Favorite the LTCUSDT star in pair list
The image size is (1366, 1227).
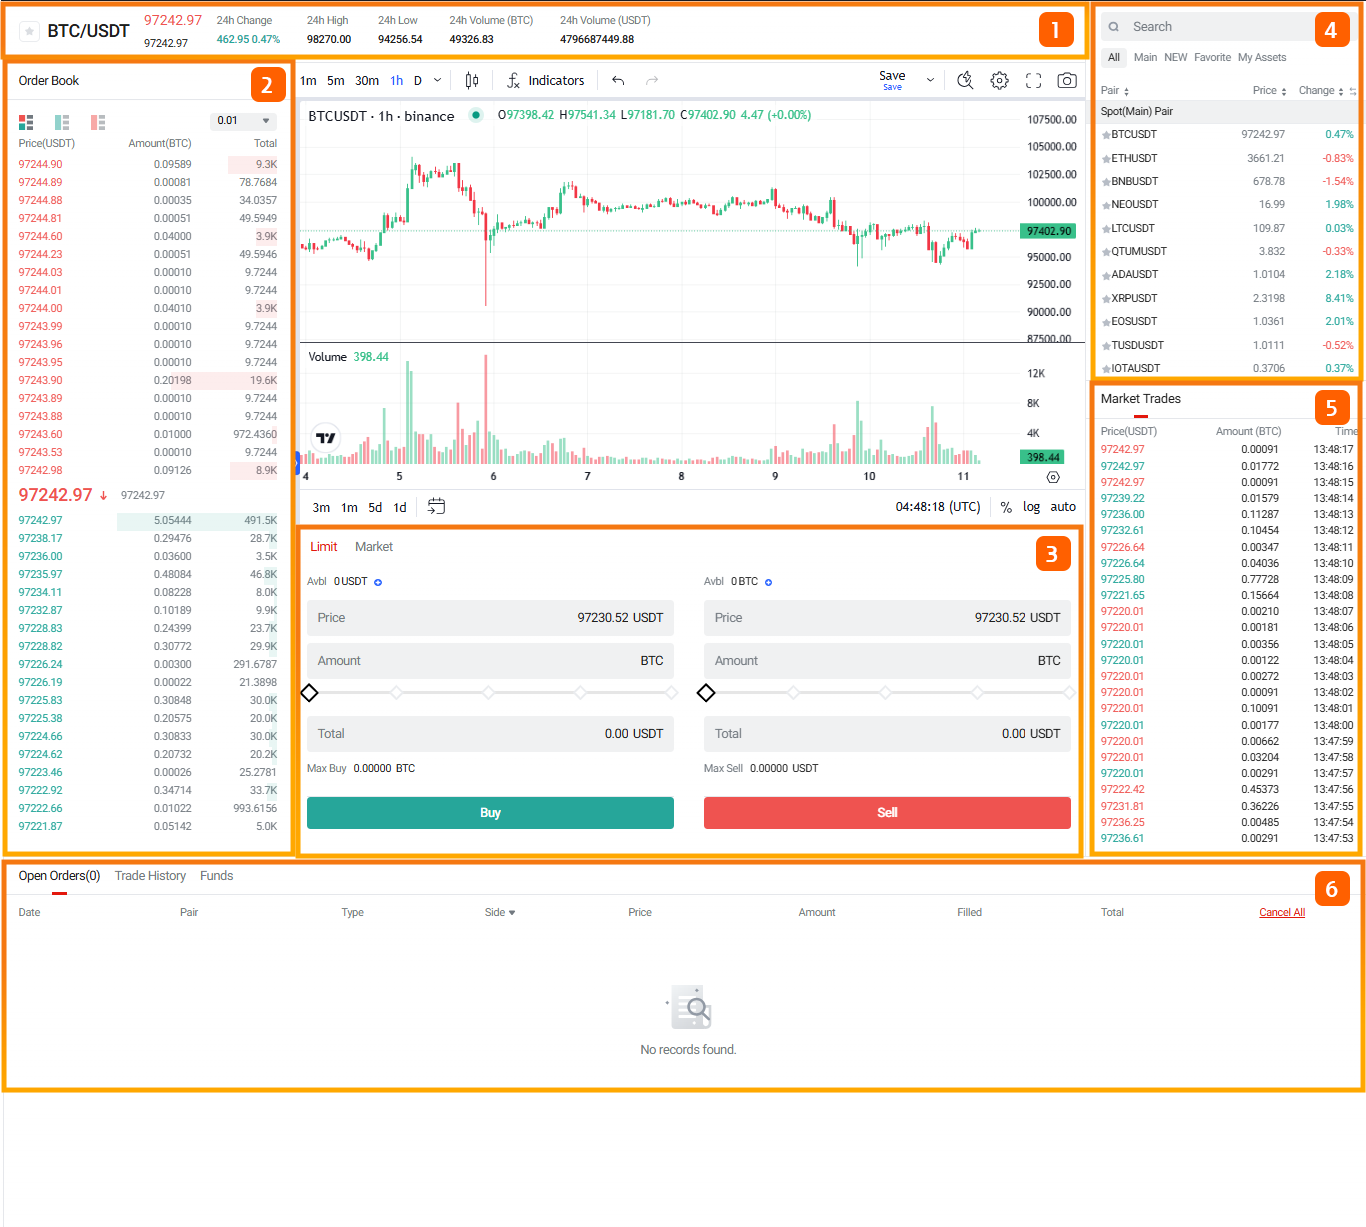point(1106,229)
